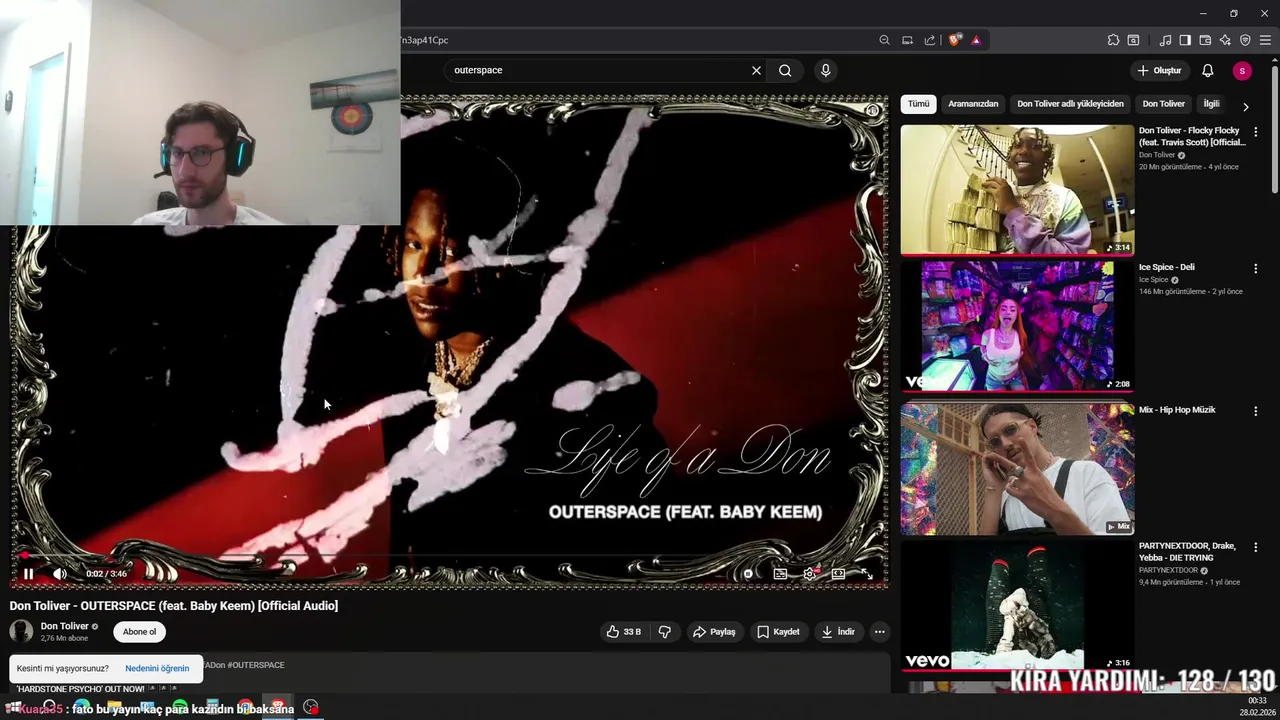The height and width of the screenshot is (720, 1280).
Task: Select the İlgili filter chip
Action: [x=1211, y=104]
